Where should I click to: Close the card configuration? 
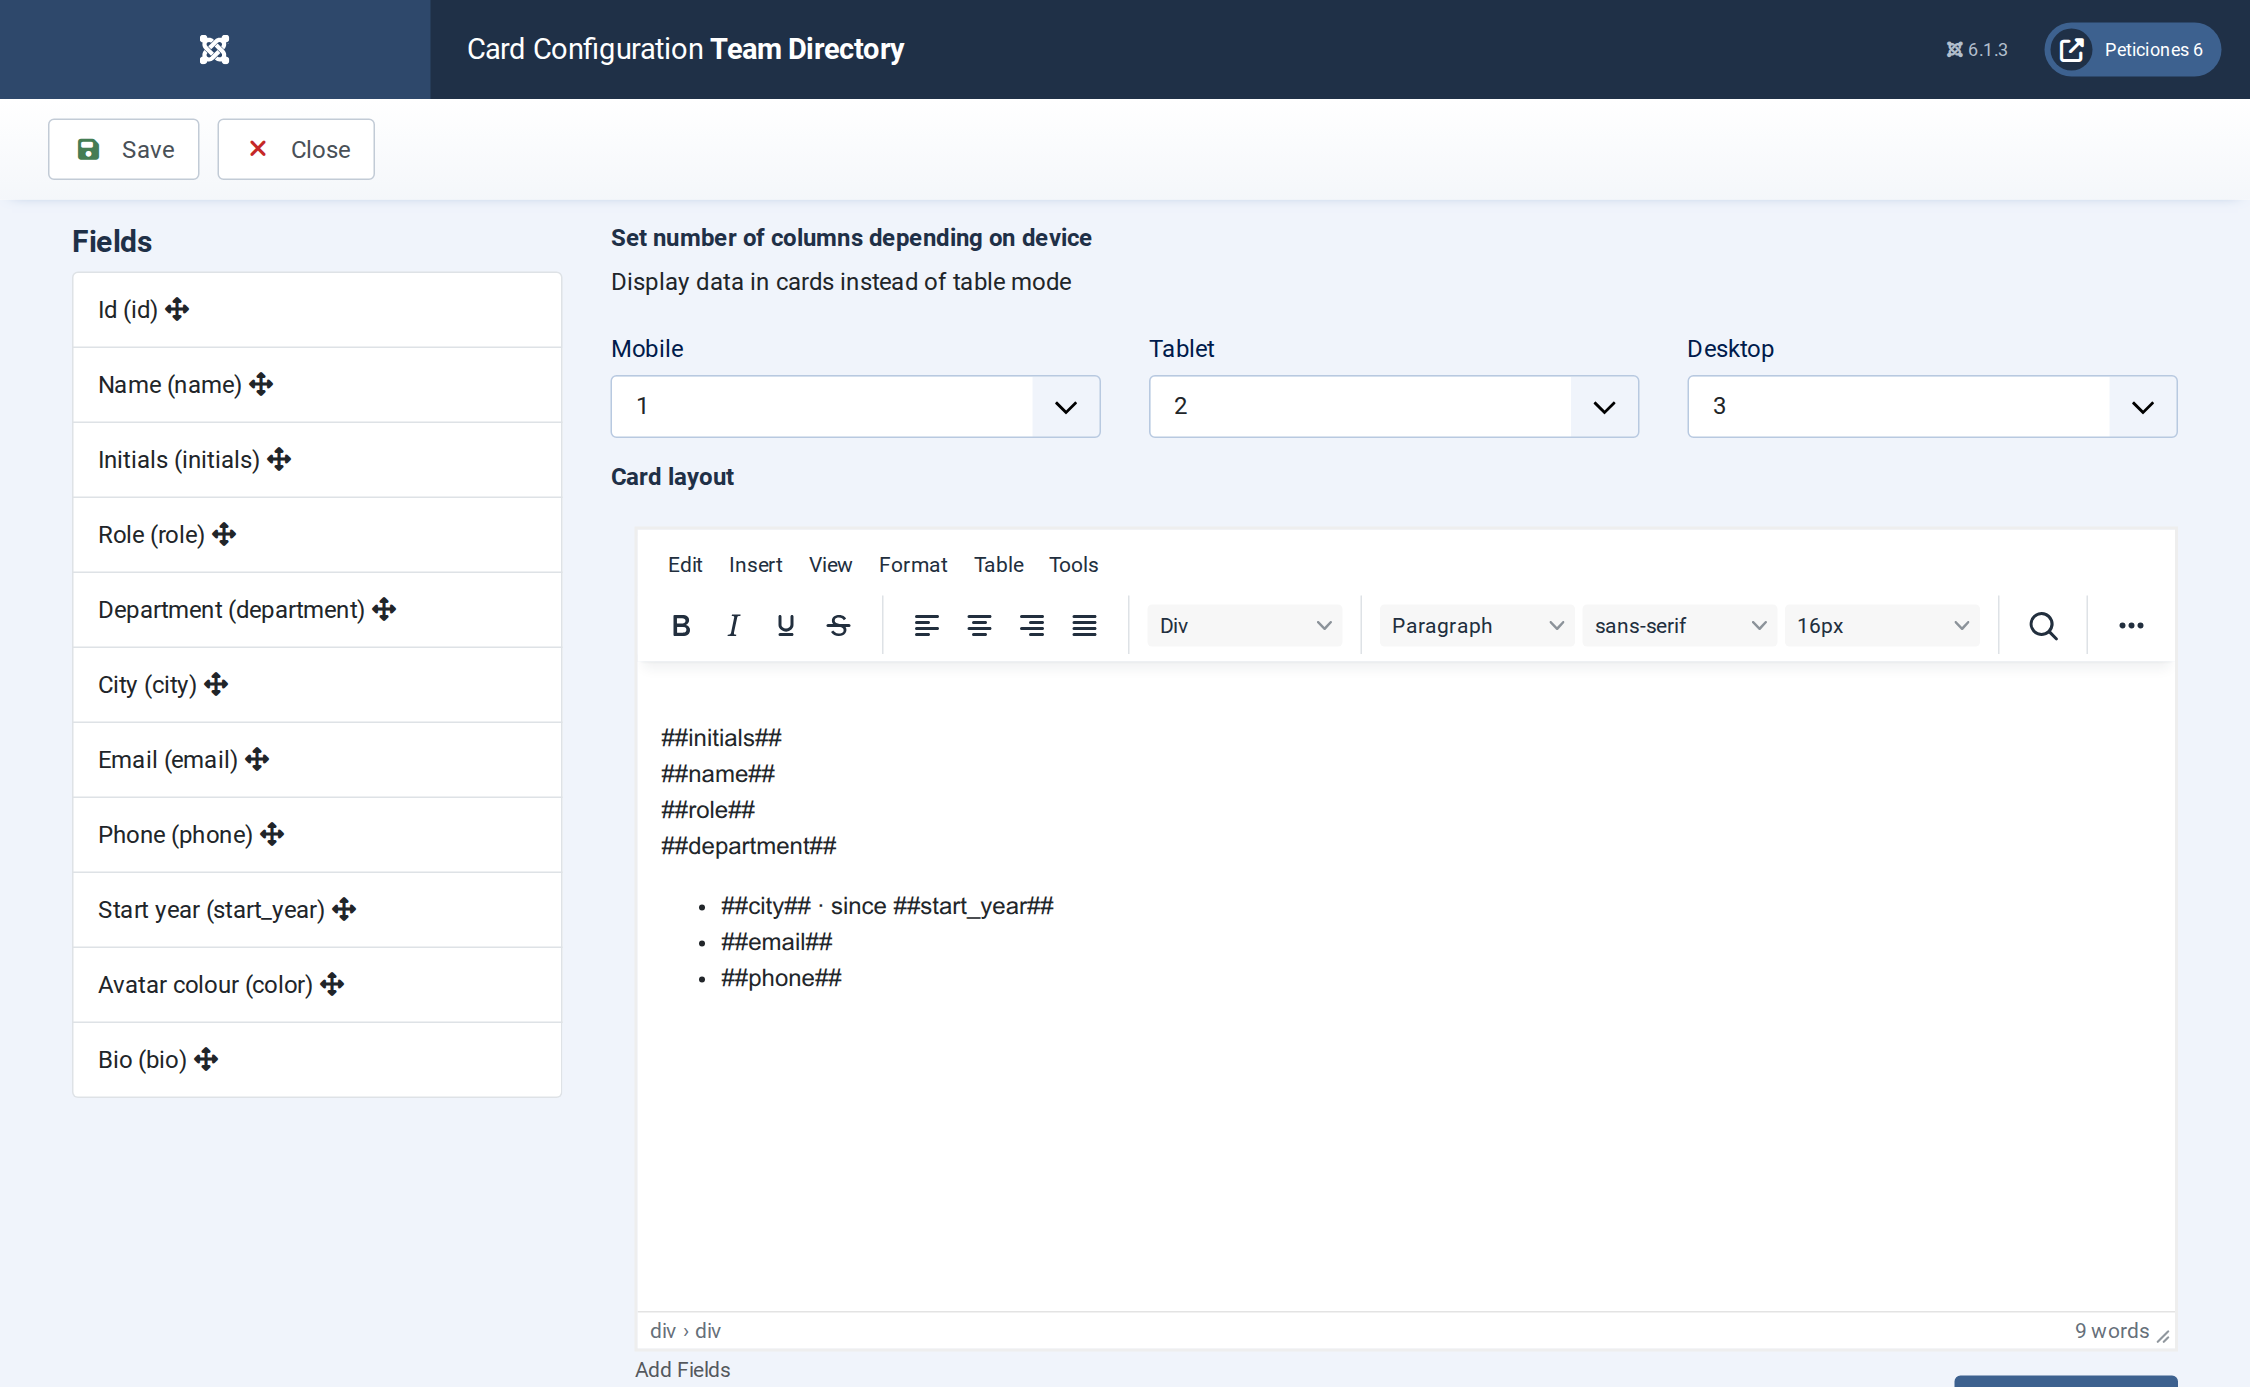296,149
